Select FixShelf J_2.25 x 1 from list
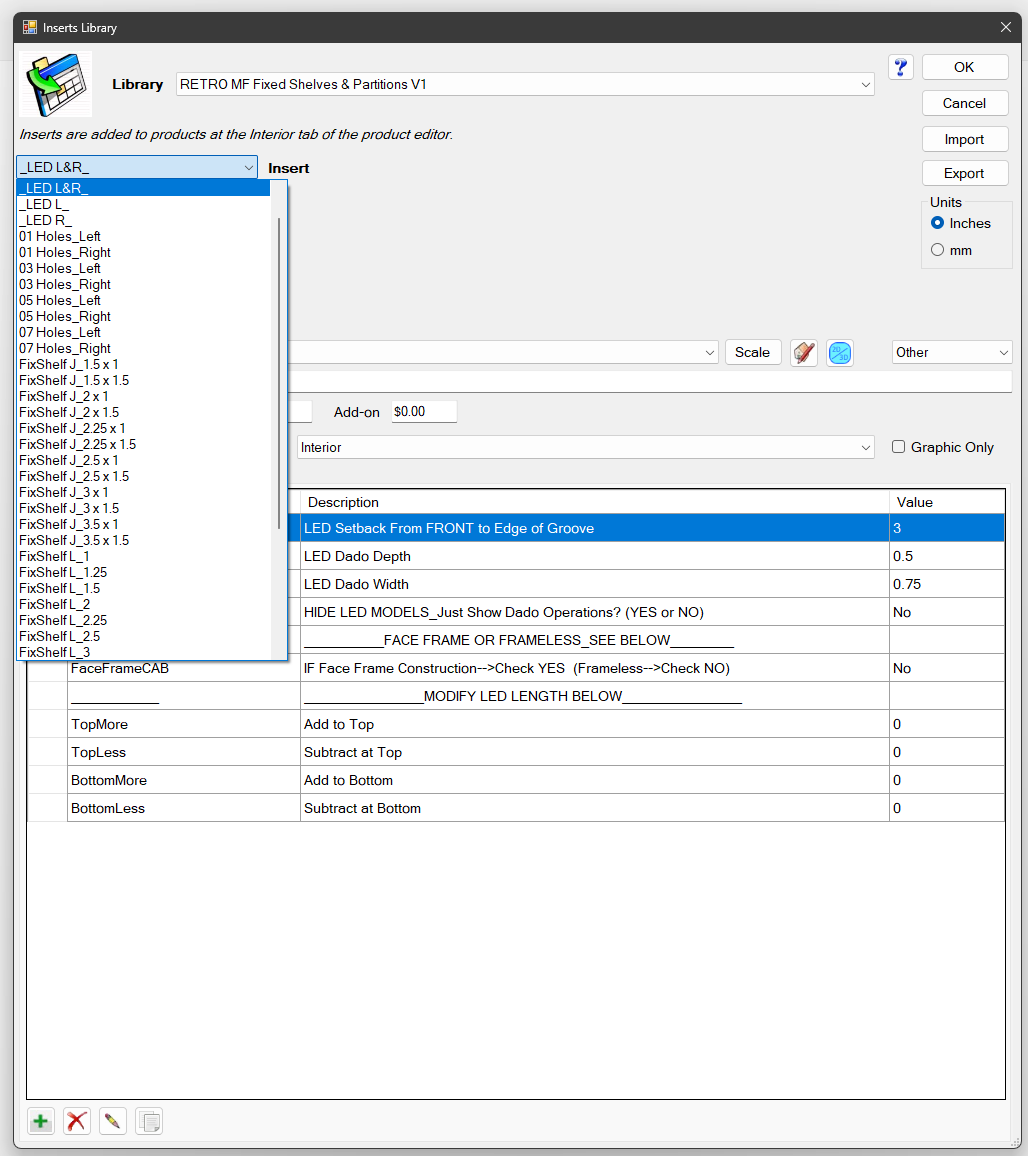1028x1156 pixels. [x=72, y=428]
